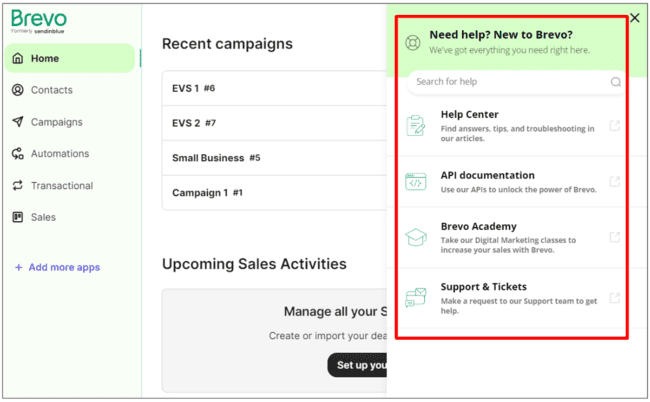Open the Small Business #5 campaign
The image size is (650, 402).
[x=216, y=158]
